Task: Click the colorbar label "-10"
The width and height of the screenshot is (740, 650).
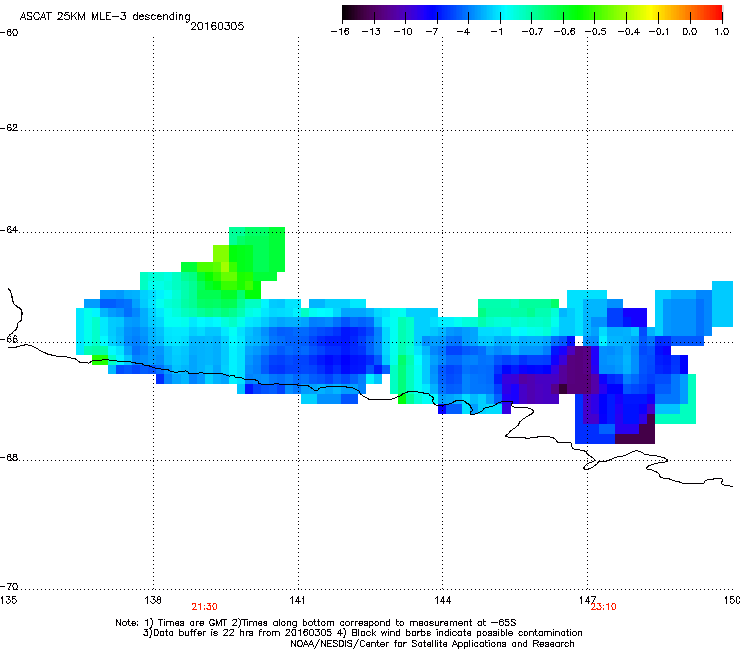Action: [x=403, y=32]
